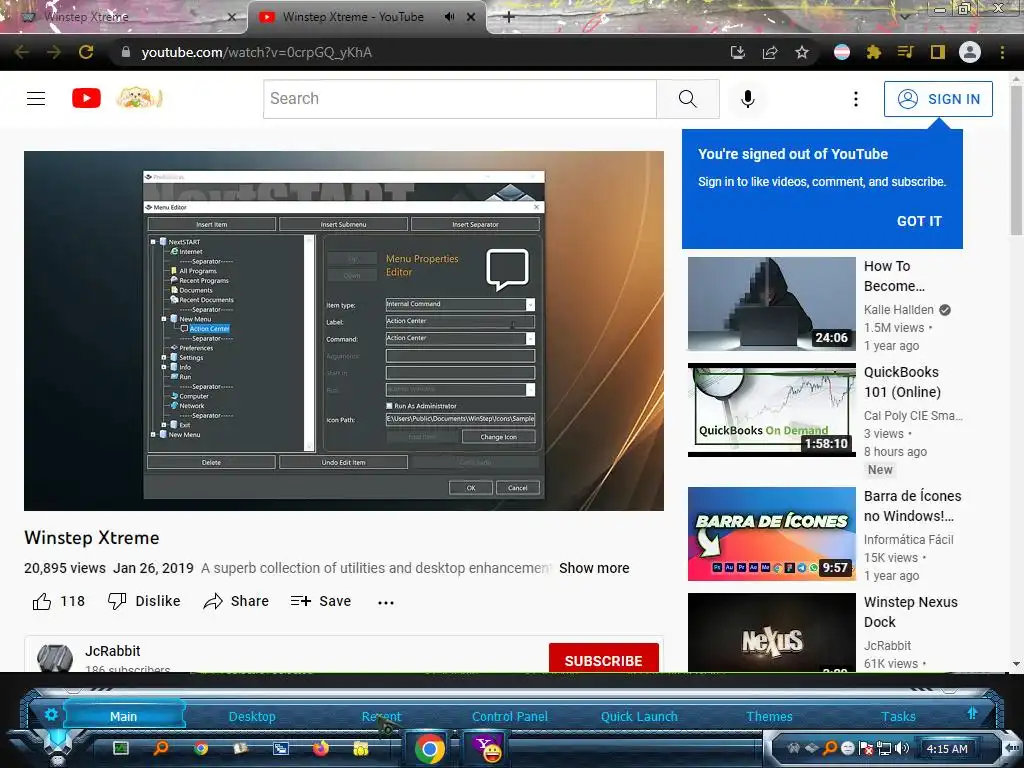Mute the Winstep Xtreme - YouTube tab audio
The height and width of the screenshot is (768, 1024).
tap(449, 17)
